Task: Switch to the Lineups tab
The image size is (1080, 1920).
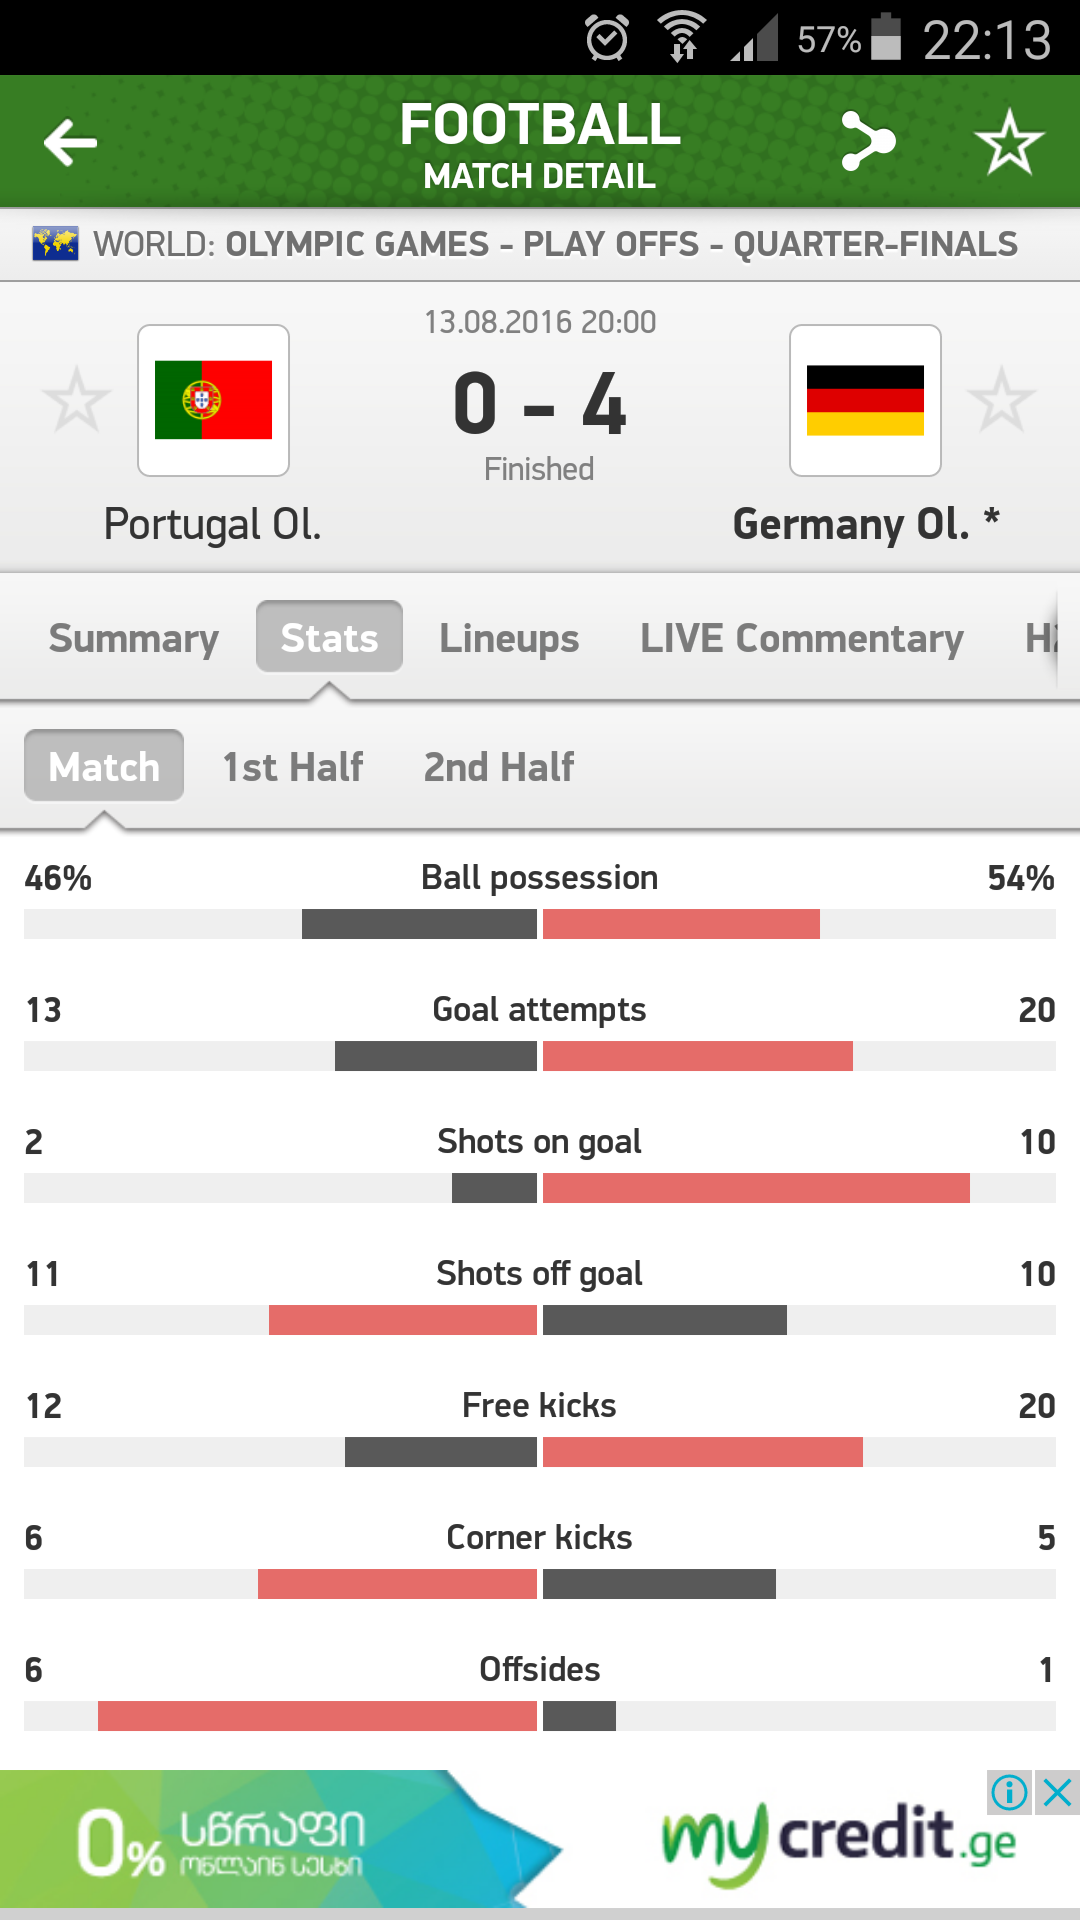Action: [x=509, y=638]
